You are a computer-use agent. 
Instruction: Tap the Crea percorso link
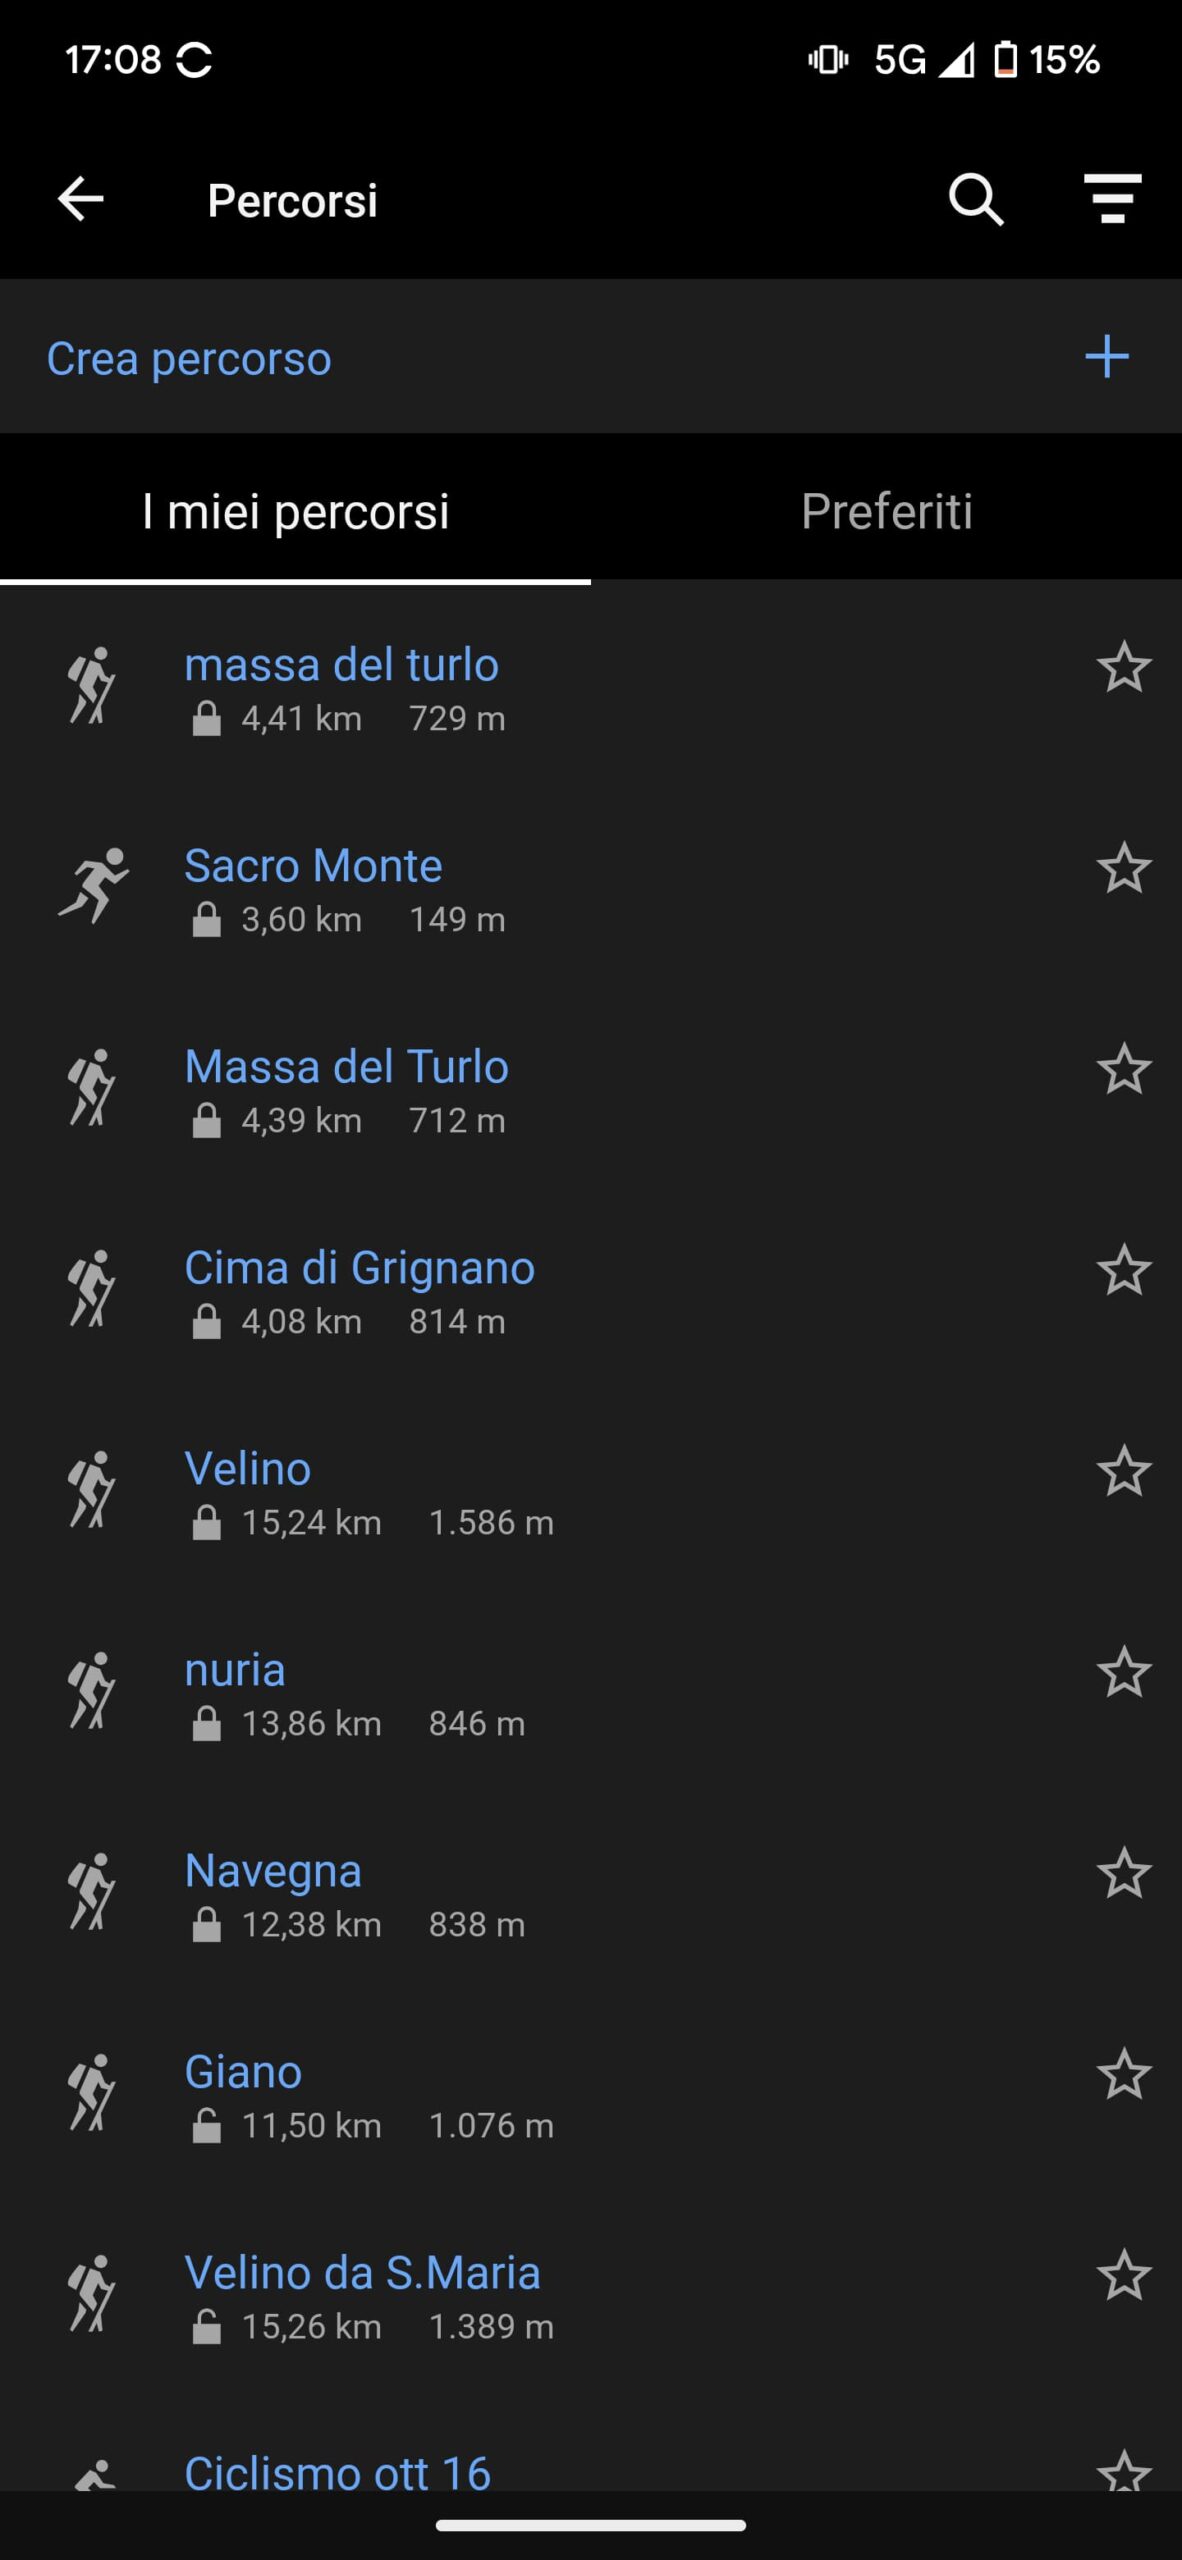tap(189, 359)
